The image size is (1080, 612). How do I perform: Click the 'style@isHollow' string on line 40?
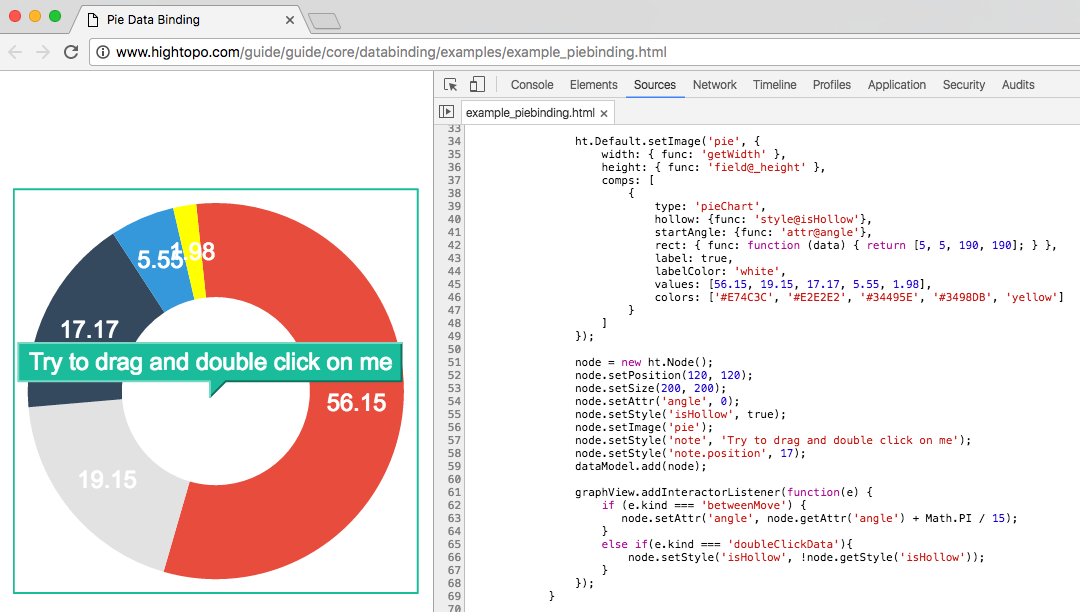(807, 220)
